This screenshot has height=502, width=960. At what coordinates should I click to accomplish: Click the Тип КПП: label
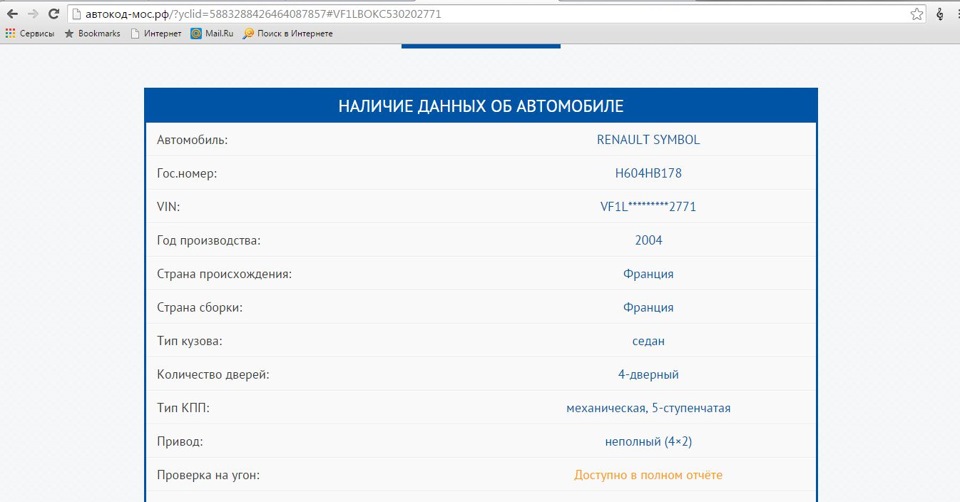pyautogui.click(x=182, y=408)
